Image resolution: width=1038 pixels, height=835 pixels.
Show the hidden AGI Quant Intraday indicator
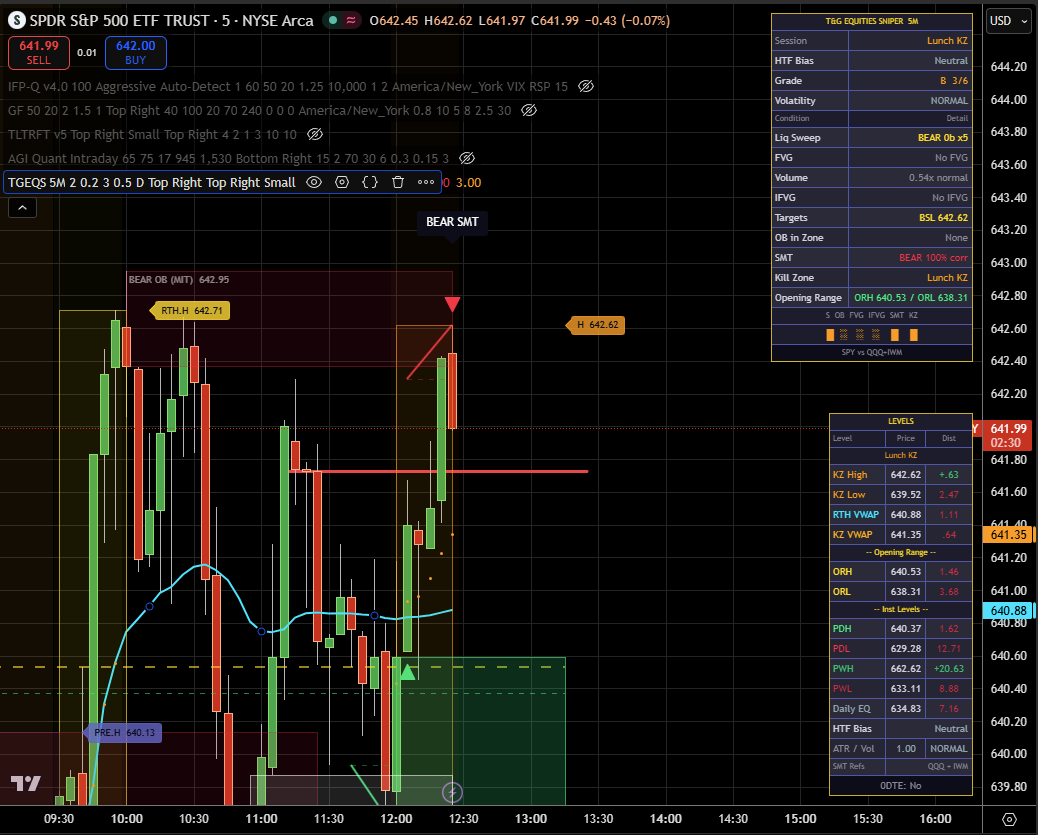pos(467,158)
